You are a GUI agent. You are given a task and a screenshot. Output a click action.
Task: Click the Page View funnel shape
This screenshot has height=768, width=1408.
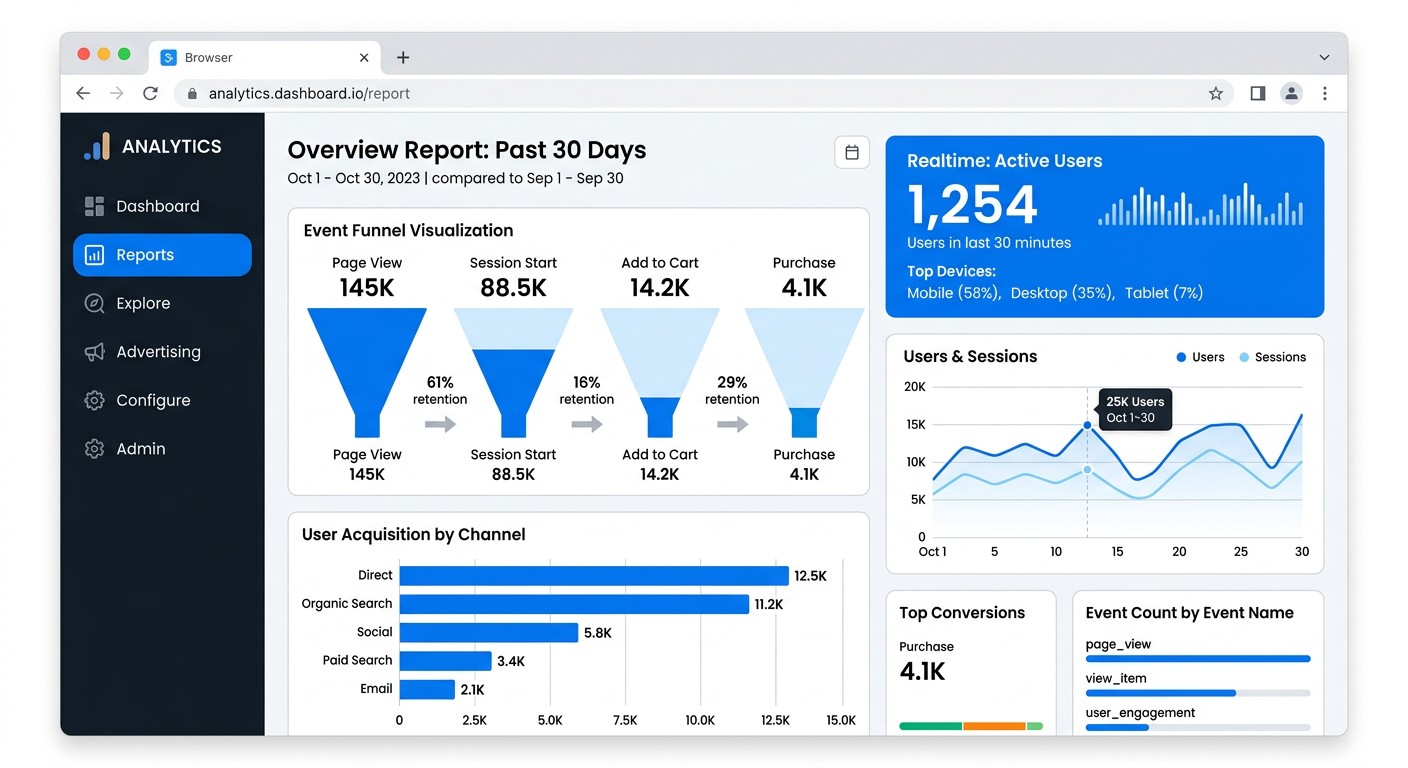[367, 372]
